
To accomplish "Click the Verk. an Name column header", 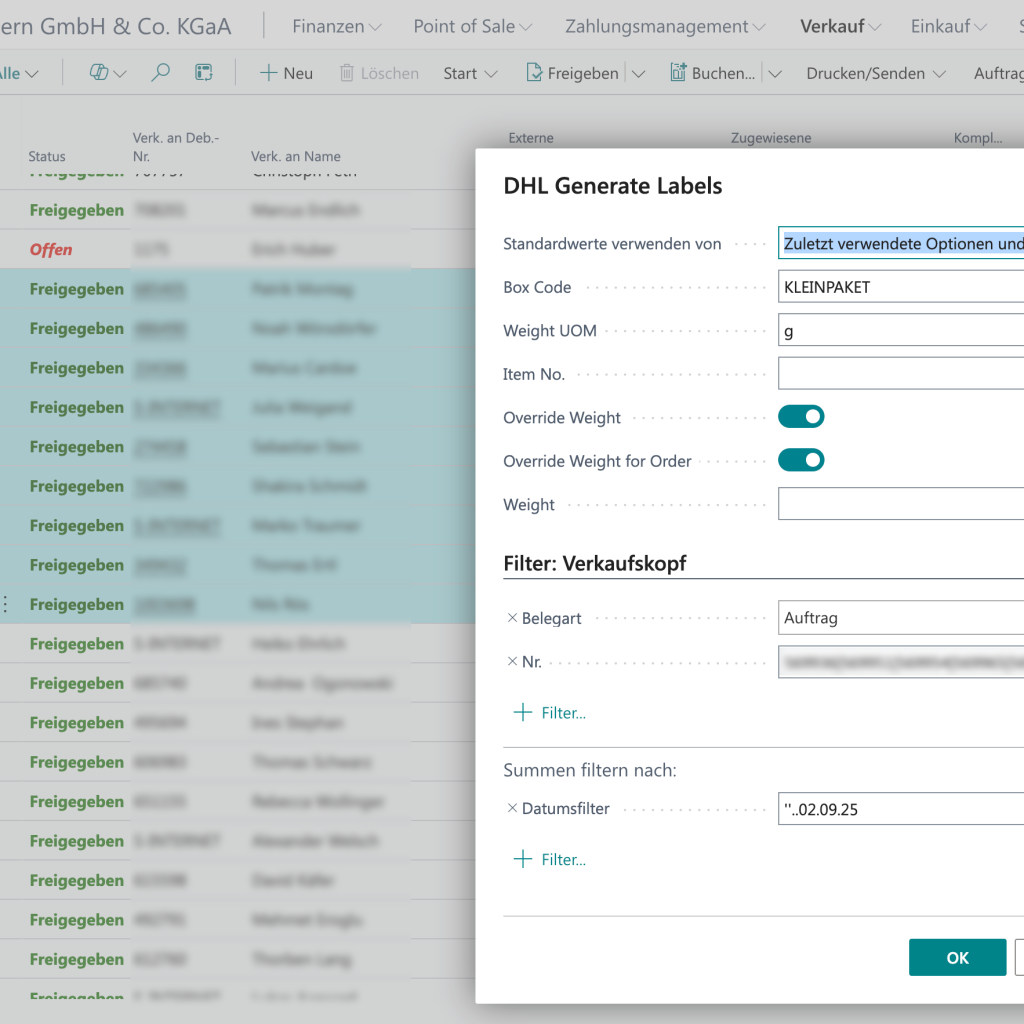I will [x=295, y=156].
